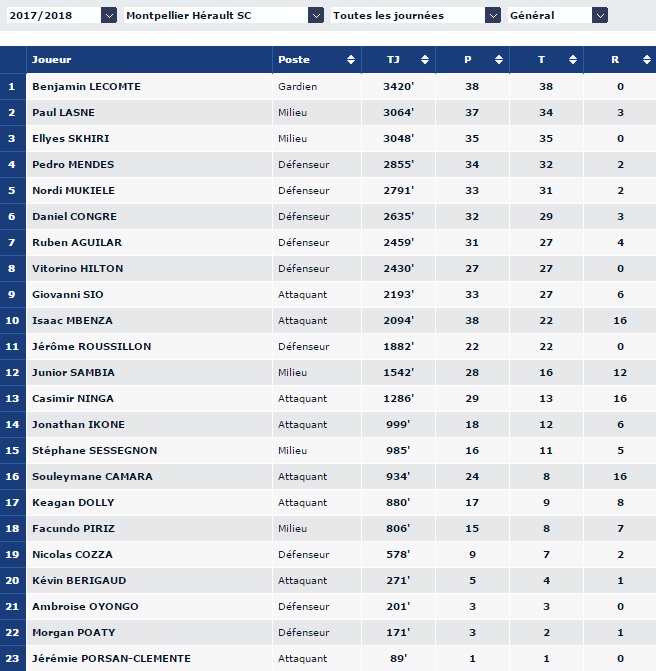Screen dimensions: 656x671
Task: Sort table by Poste column arrows
Action: [x=351, y=59]
